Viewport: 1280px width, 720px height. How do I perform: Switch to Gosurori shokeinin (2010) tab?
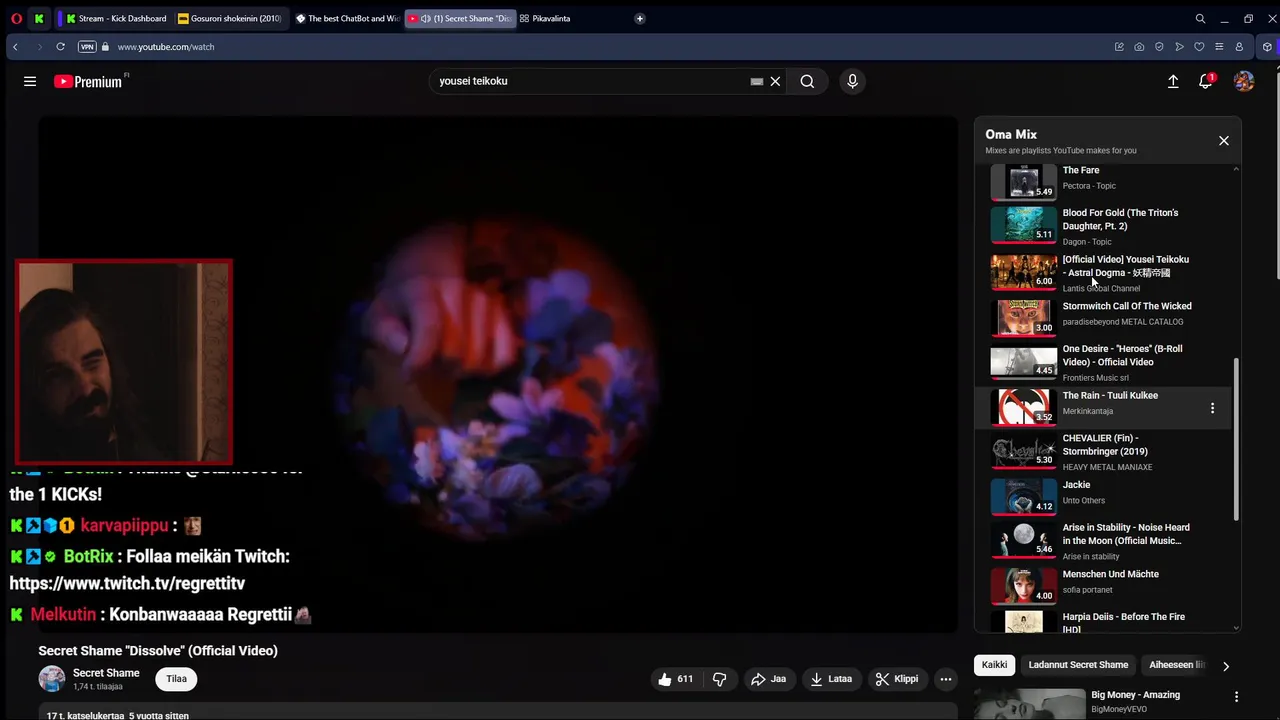(x=230, y=18)
